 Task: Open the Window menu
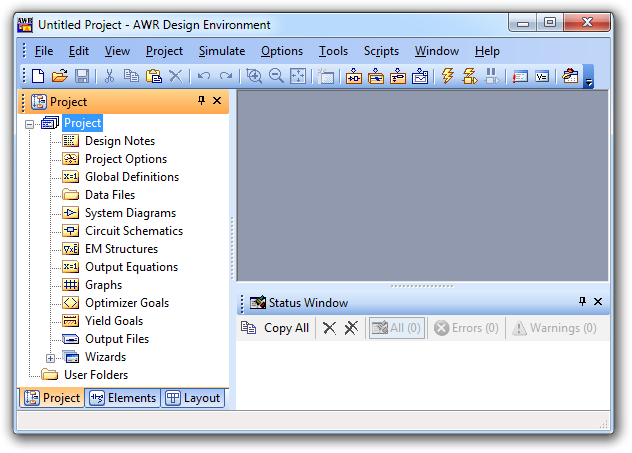(437, 51)
